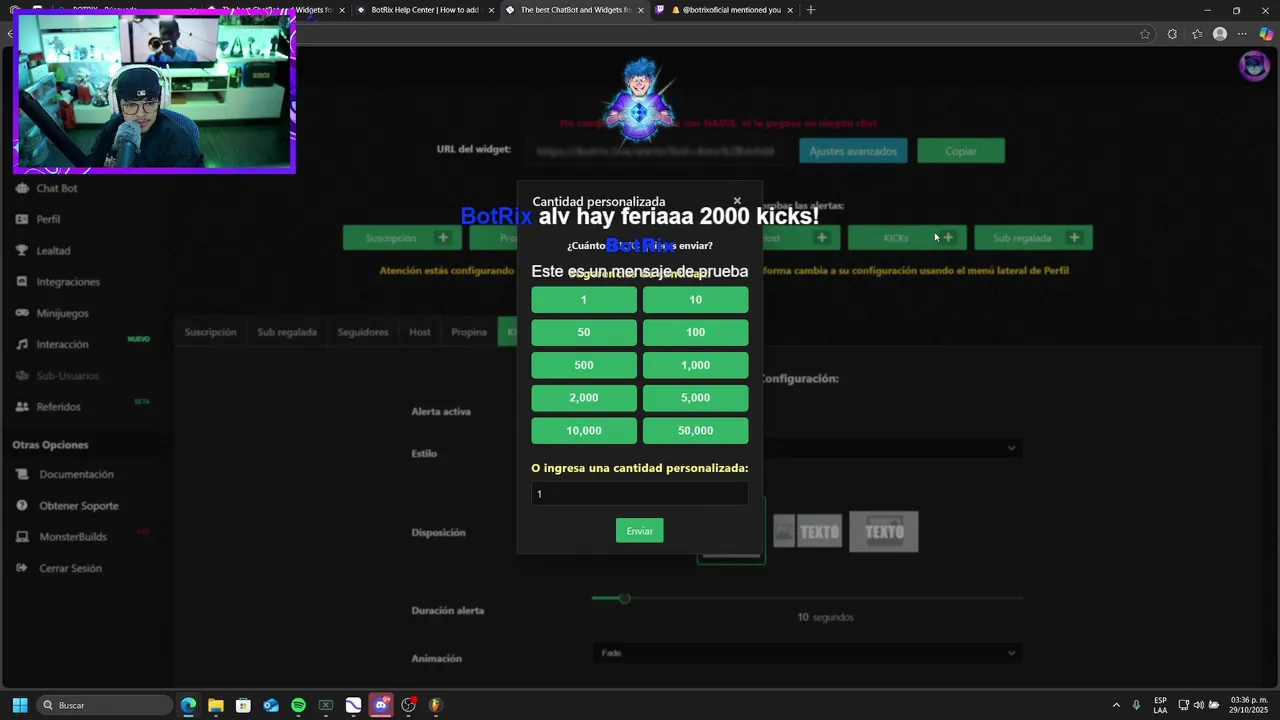Screen dimensions: 1280x720
Task: Choose the 1 kick amount
Action: (584, 300)
